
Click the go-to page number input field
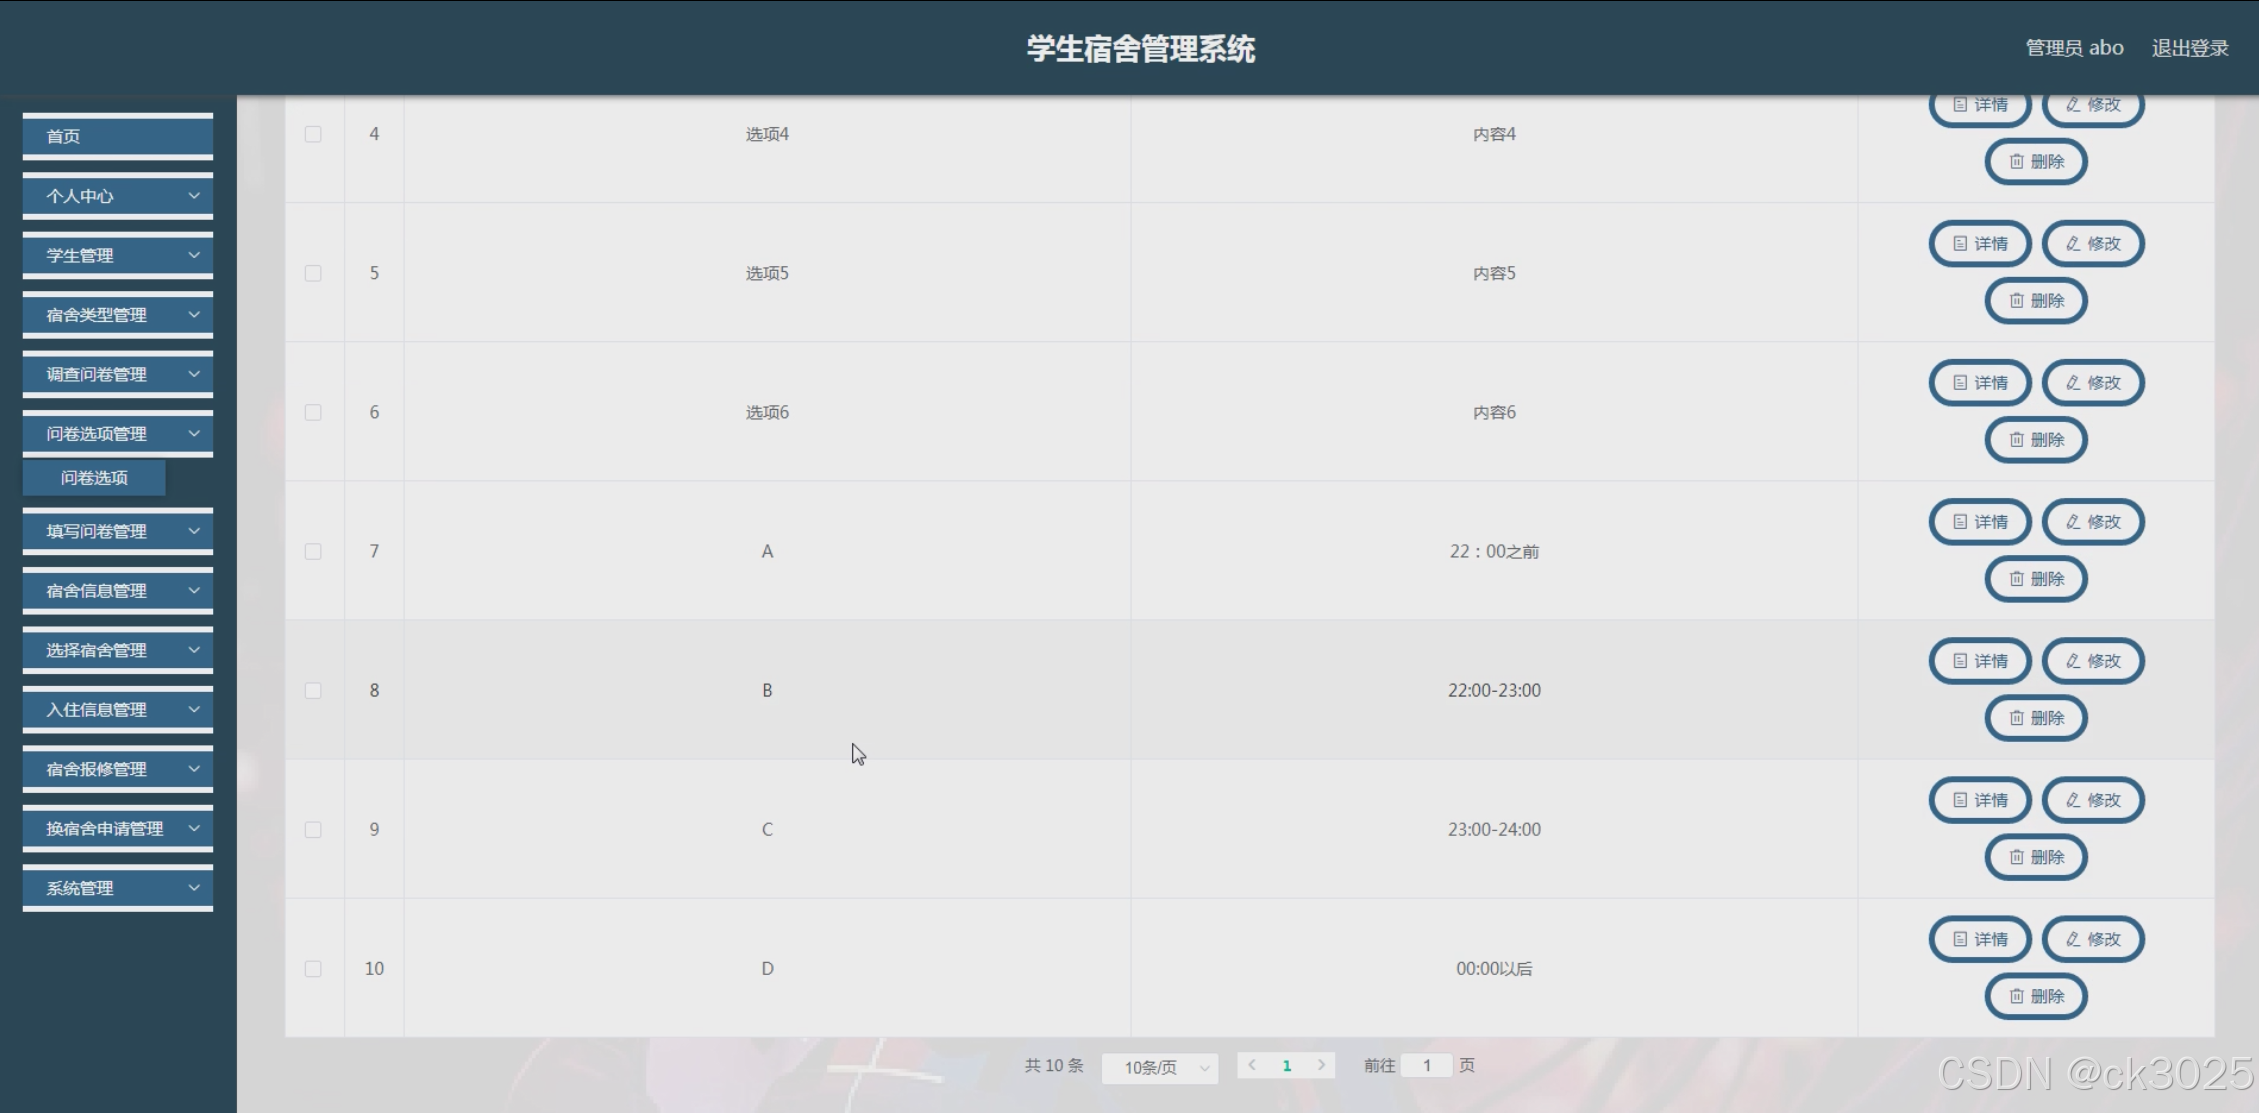click(x=1427, y=1065)
